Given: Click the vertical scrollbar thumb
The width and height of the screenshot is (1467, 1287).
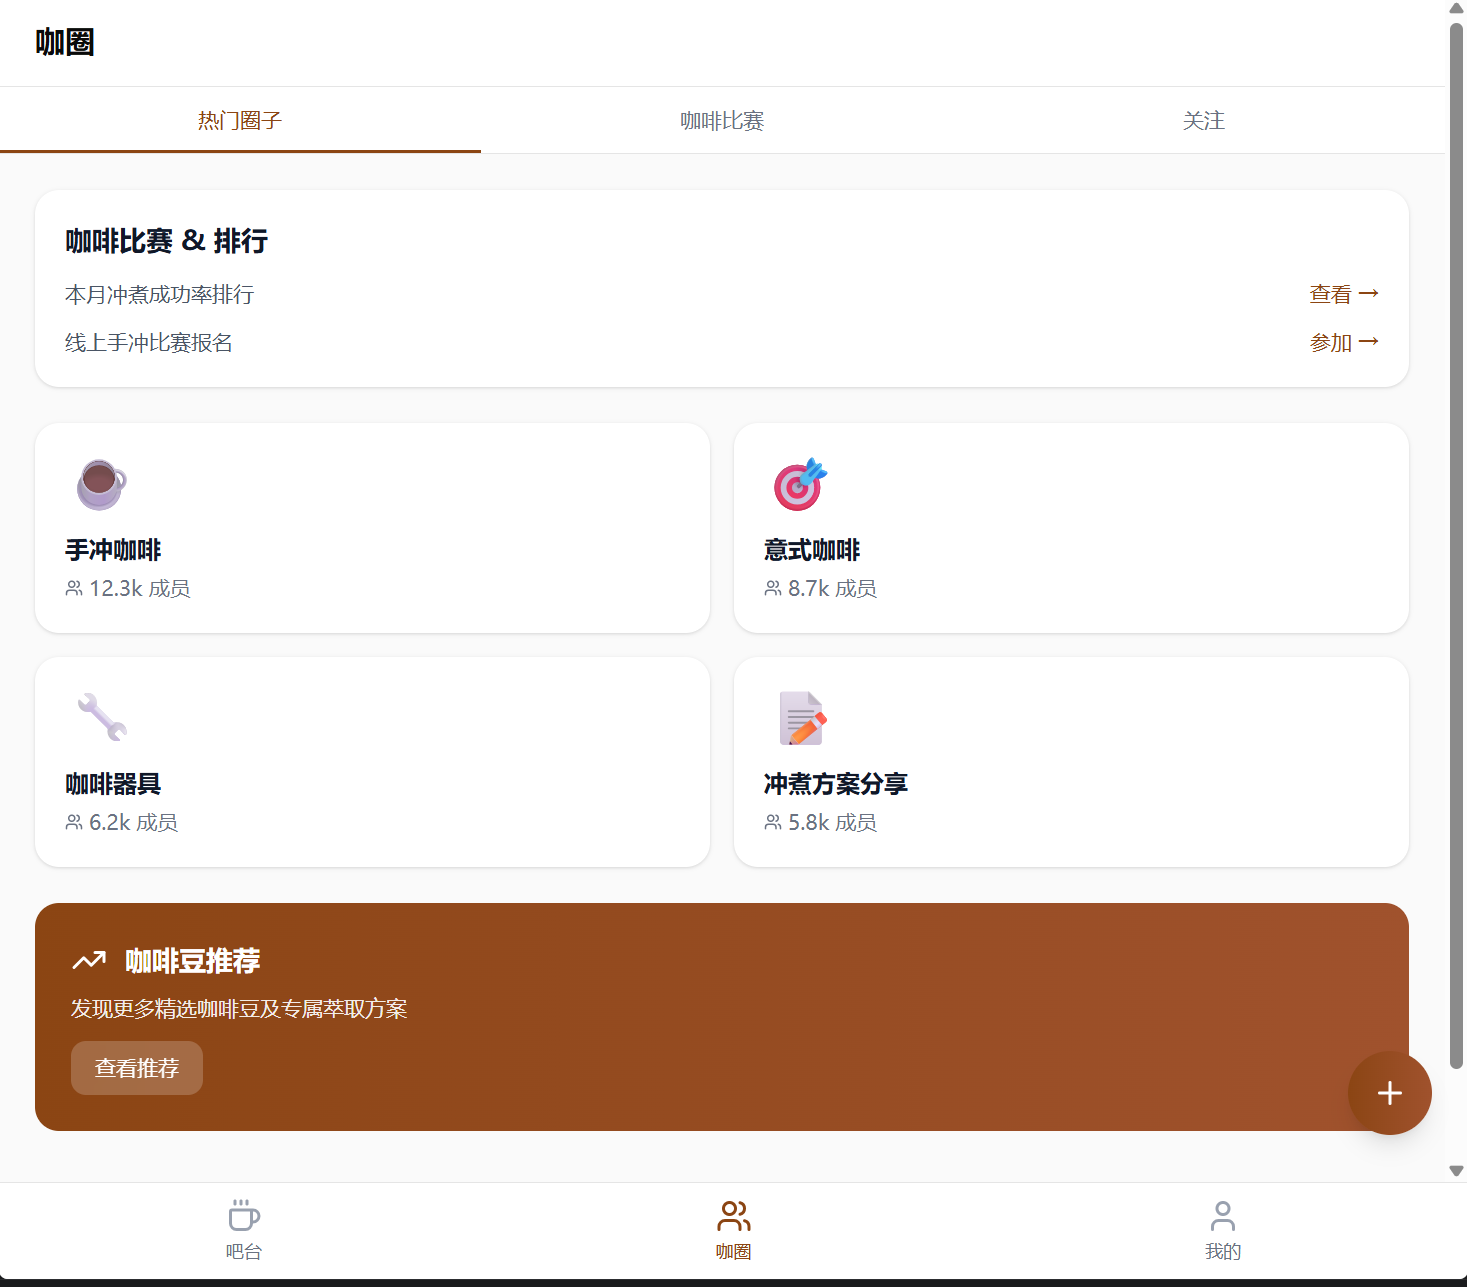Looking at the screenshot, I should pos(1457,545).
